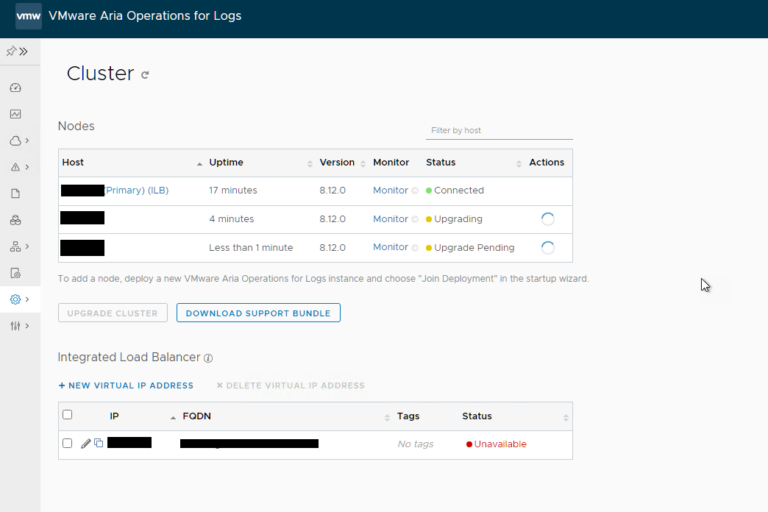768x512 pixels.
Task: Open the Explore Logs chart icon in sidebar
Action: 16,114
